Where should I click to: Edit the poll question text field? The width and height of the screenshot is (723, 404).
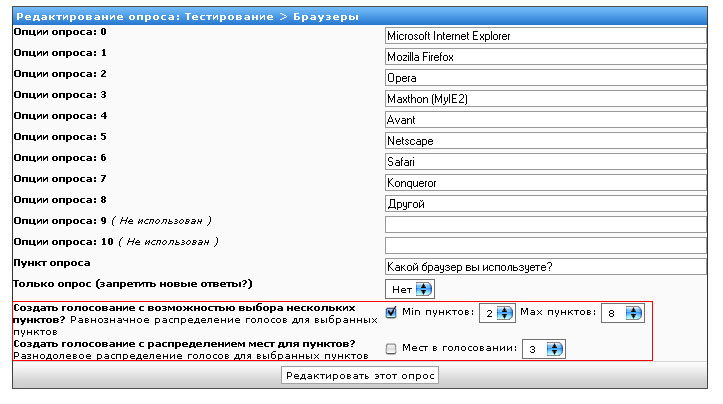[546, 266]
